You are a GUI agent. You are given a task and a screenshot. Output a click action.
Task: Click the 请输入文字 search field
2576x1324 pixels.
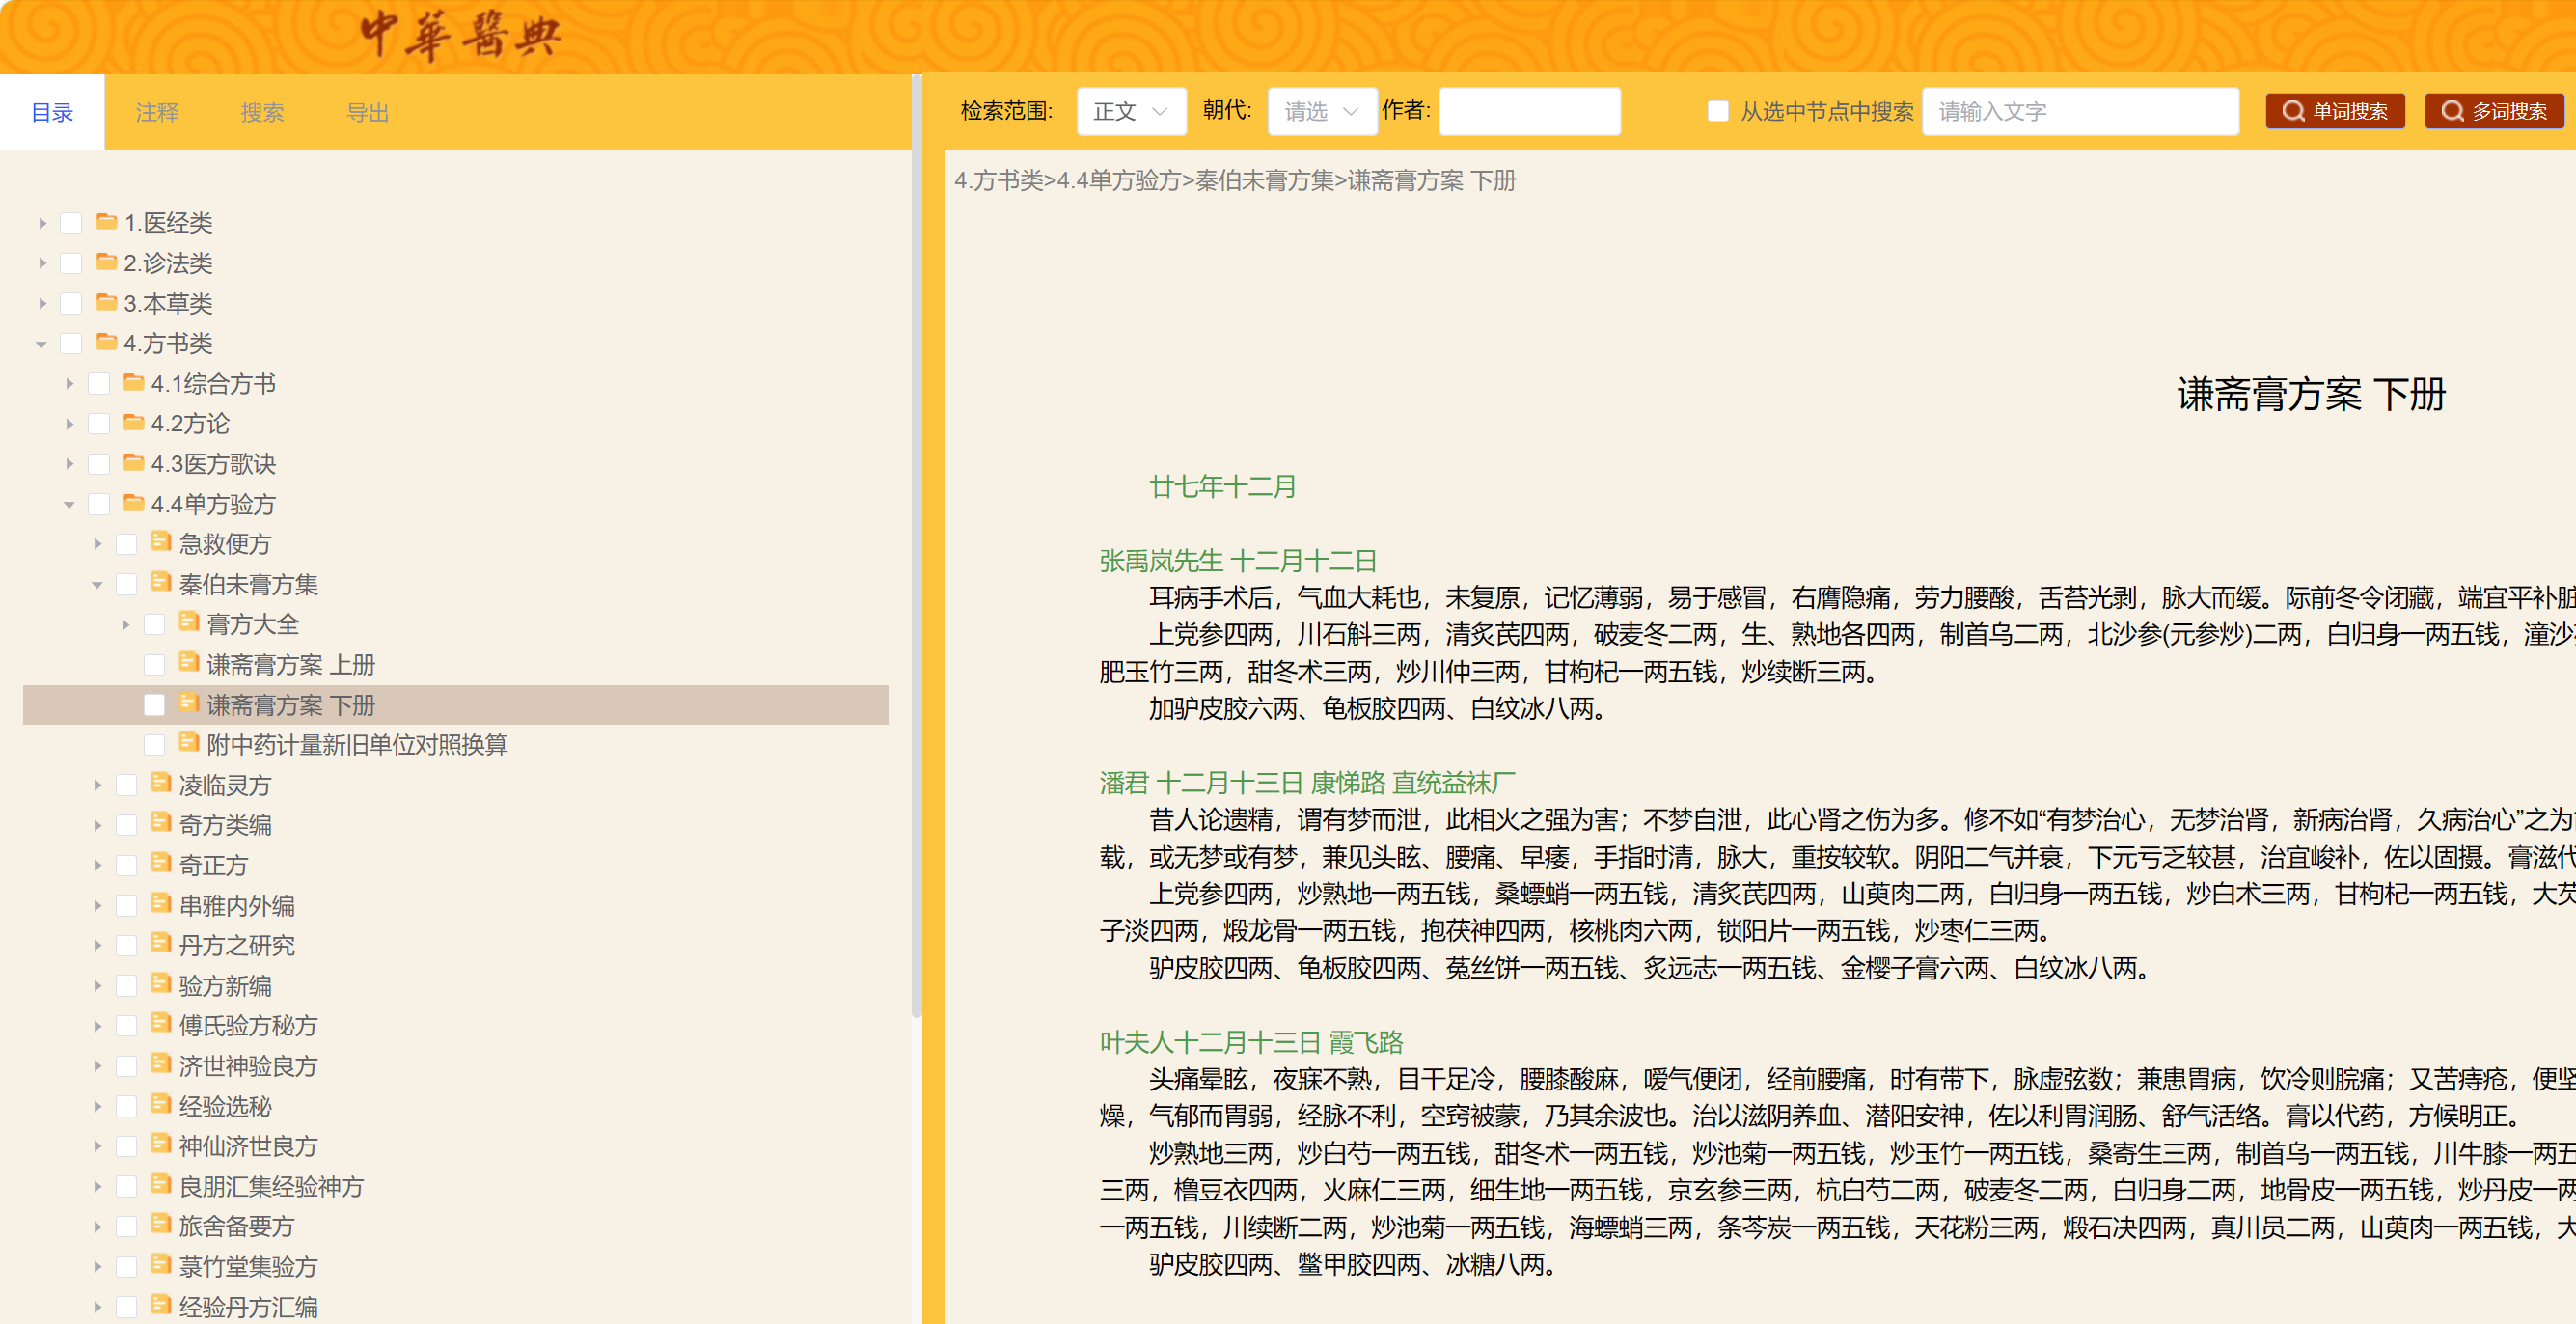click(2080, 111)
